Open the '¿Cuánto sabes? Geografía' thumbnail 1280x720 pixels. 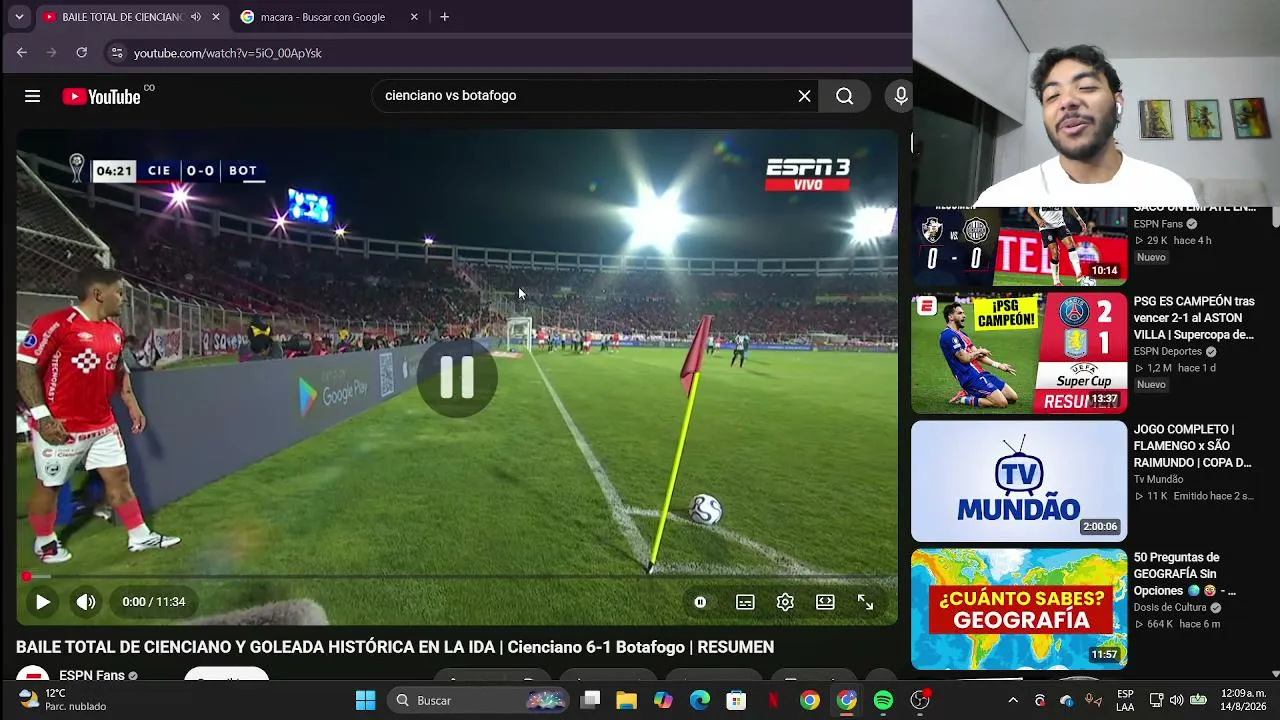click(x=1019, y=609)
